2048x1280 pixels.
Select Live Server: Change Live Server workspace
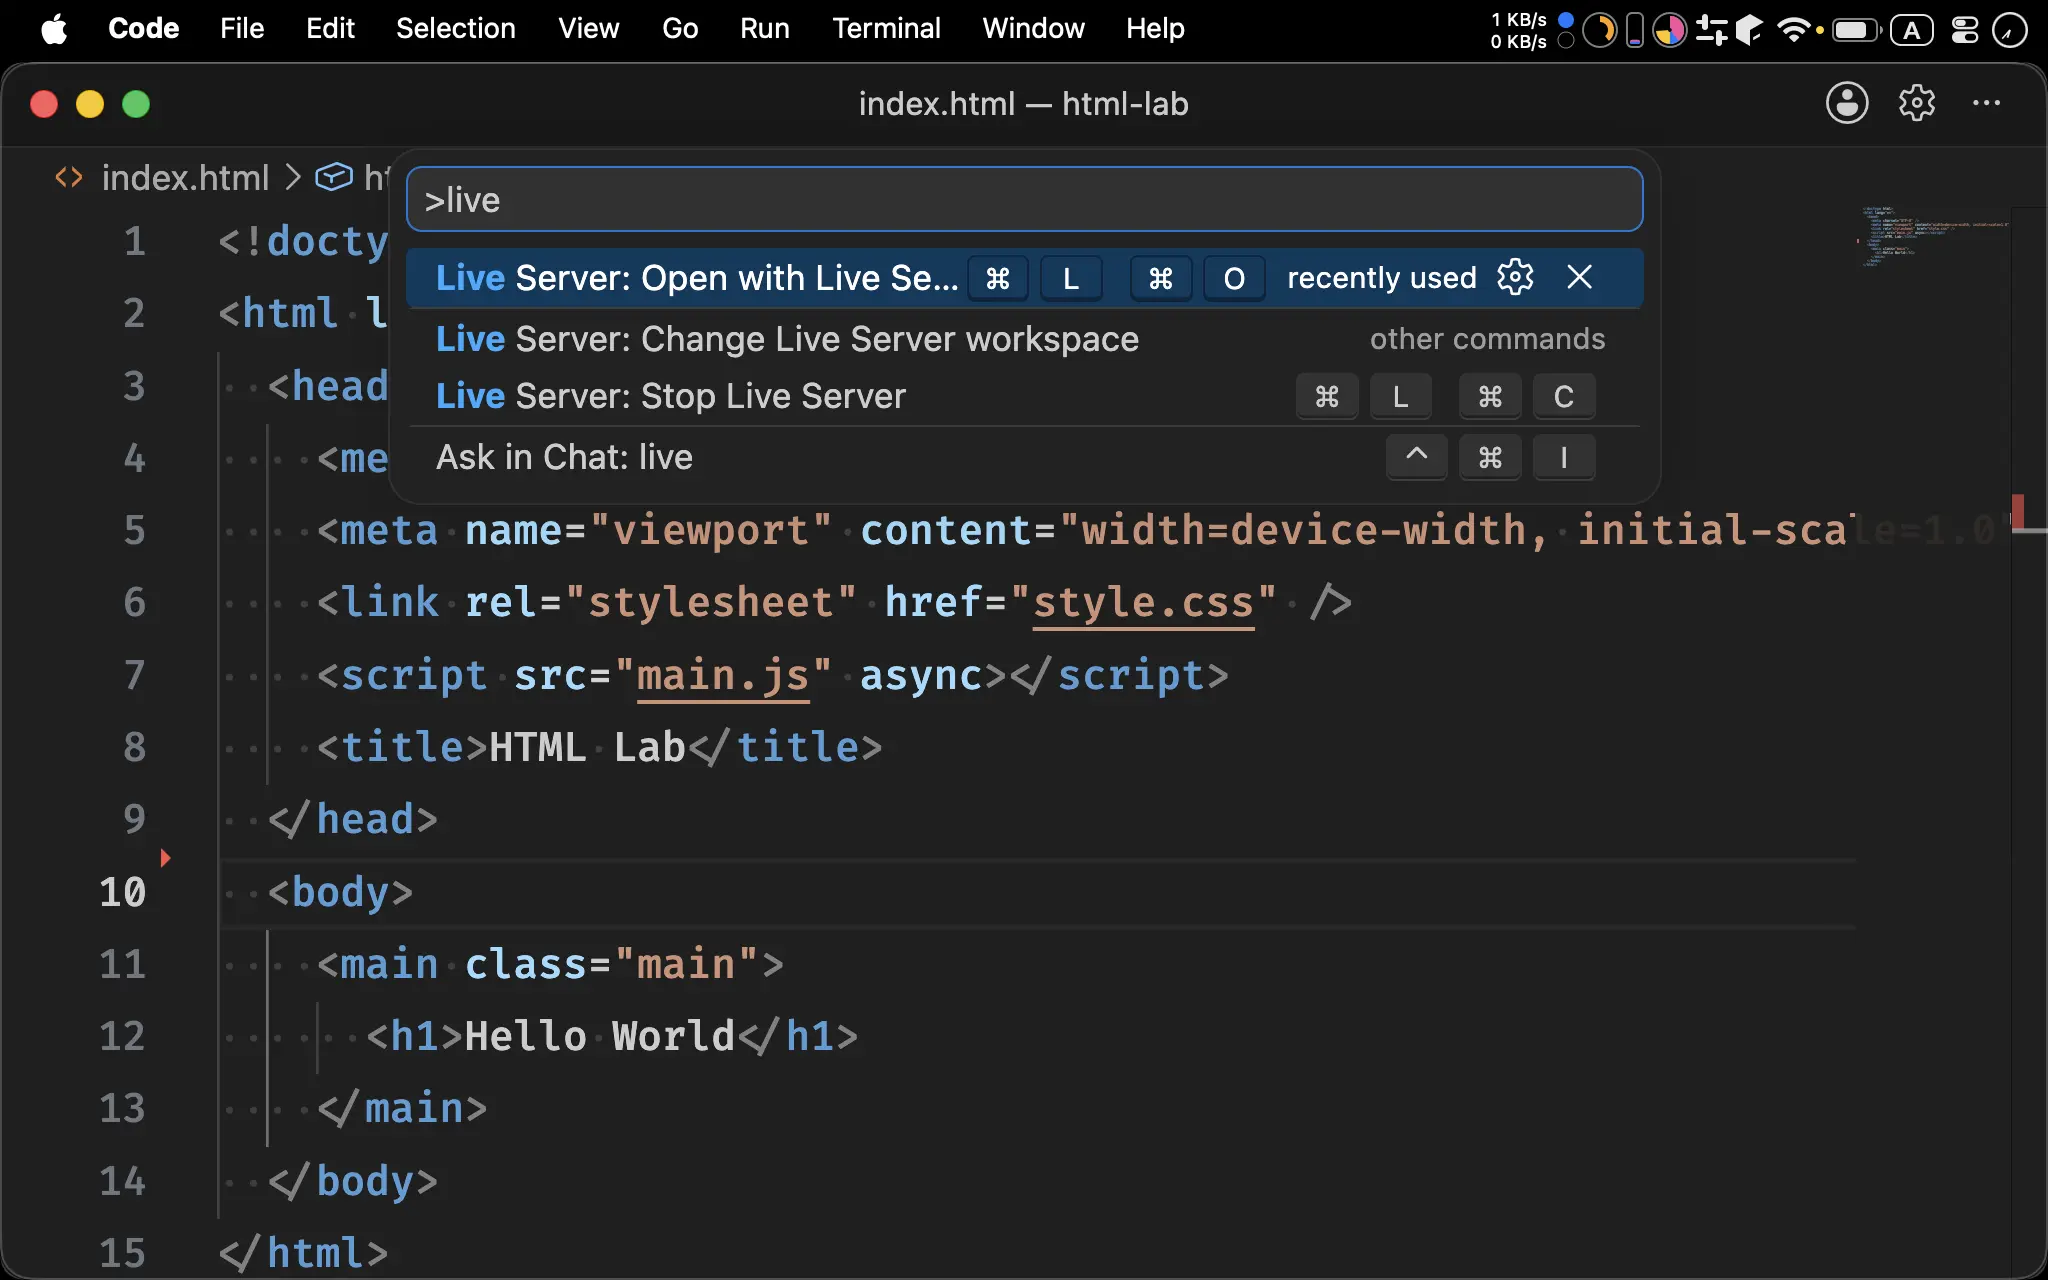click(x=1024, y=339)
